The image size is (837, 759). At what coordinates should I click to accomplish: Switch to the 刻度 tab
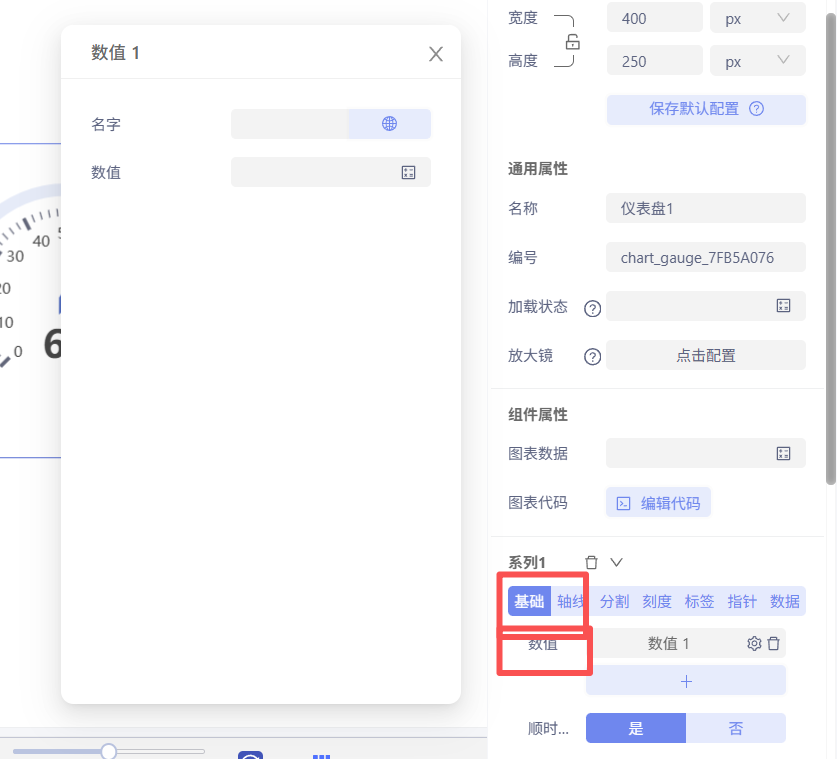coord(657,601)
